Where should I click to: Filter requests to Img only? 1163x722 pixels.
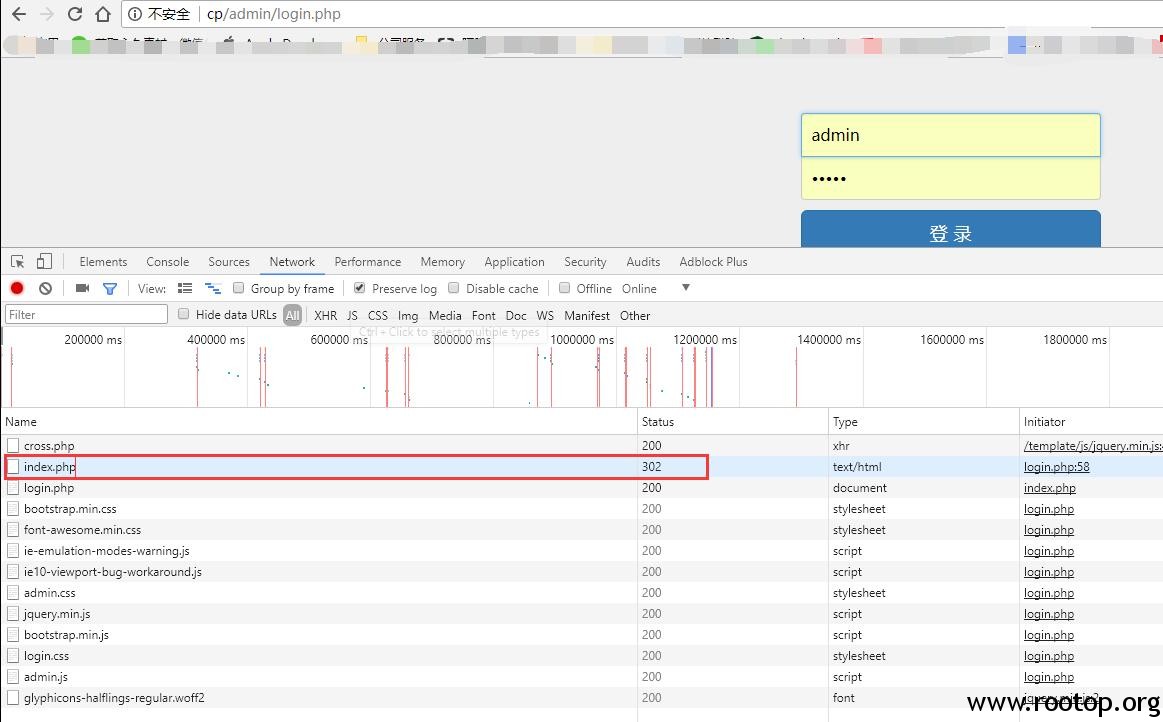[x=408, y=315]
